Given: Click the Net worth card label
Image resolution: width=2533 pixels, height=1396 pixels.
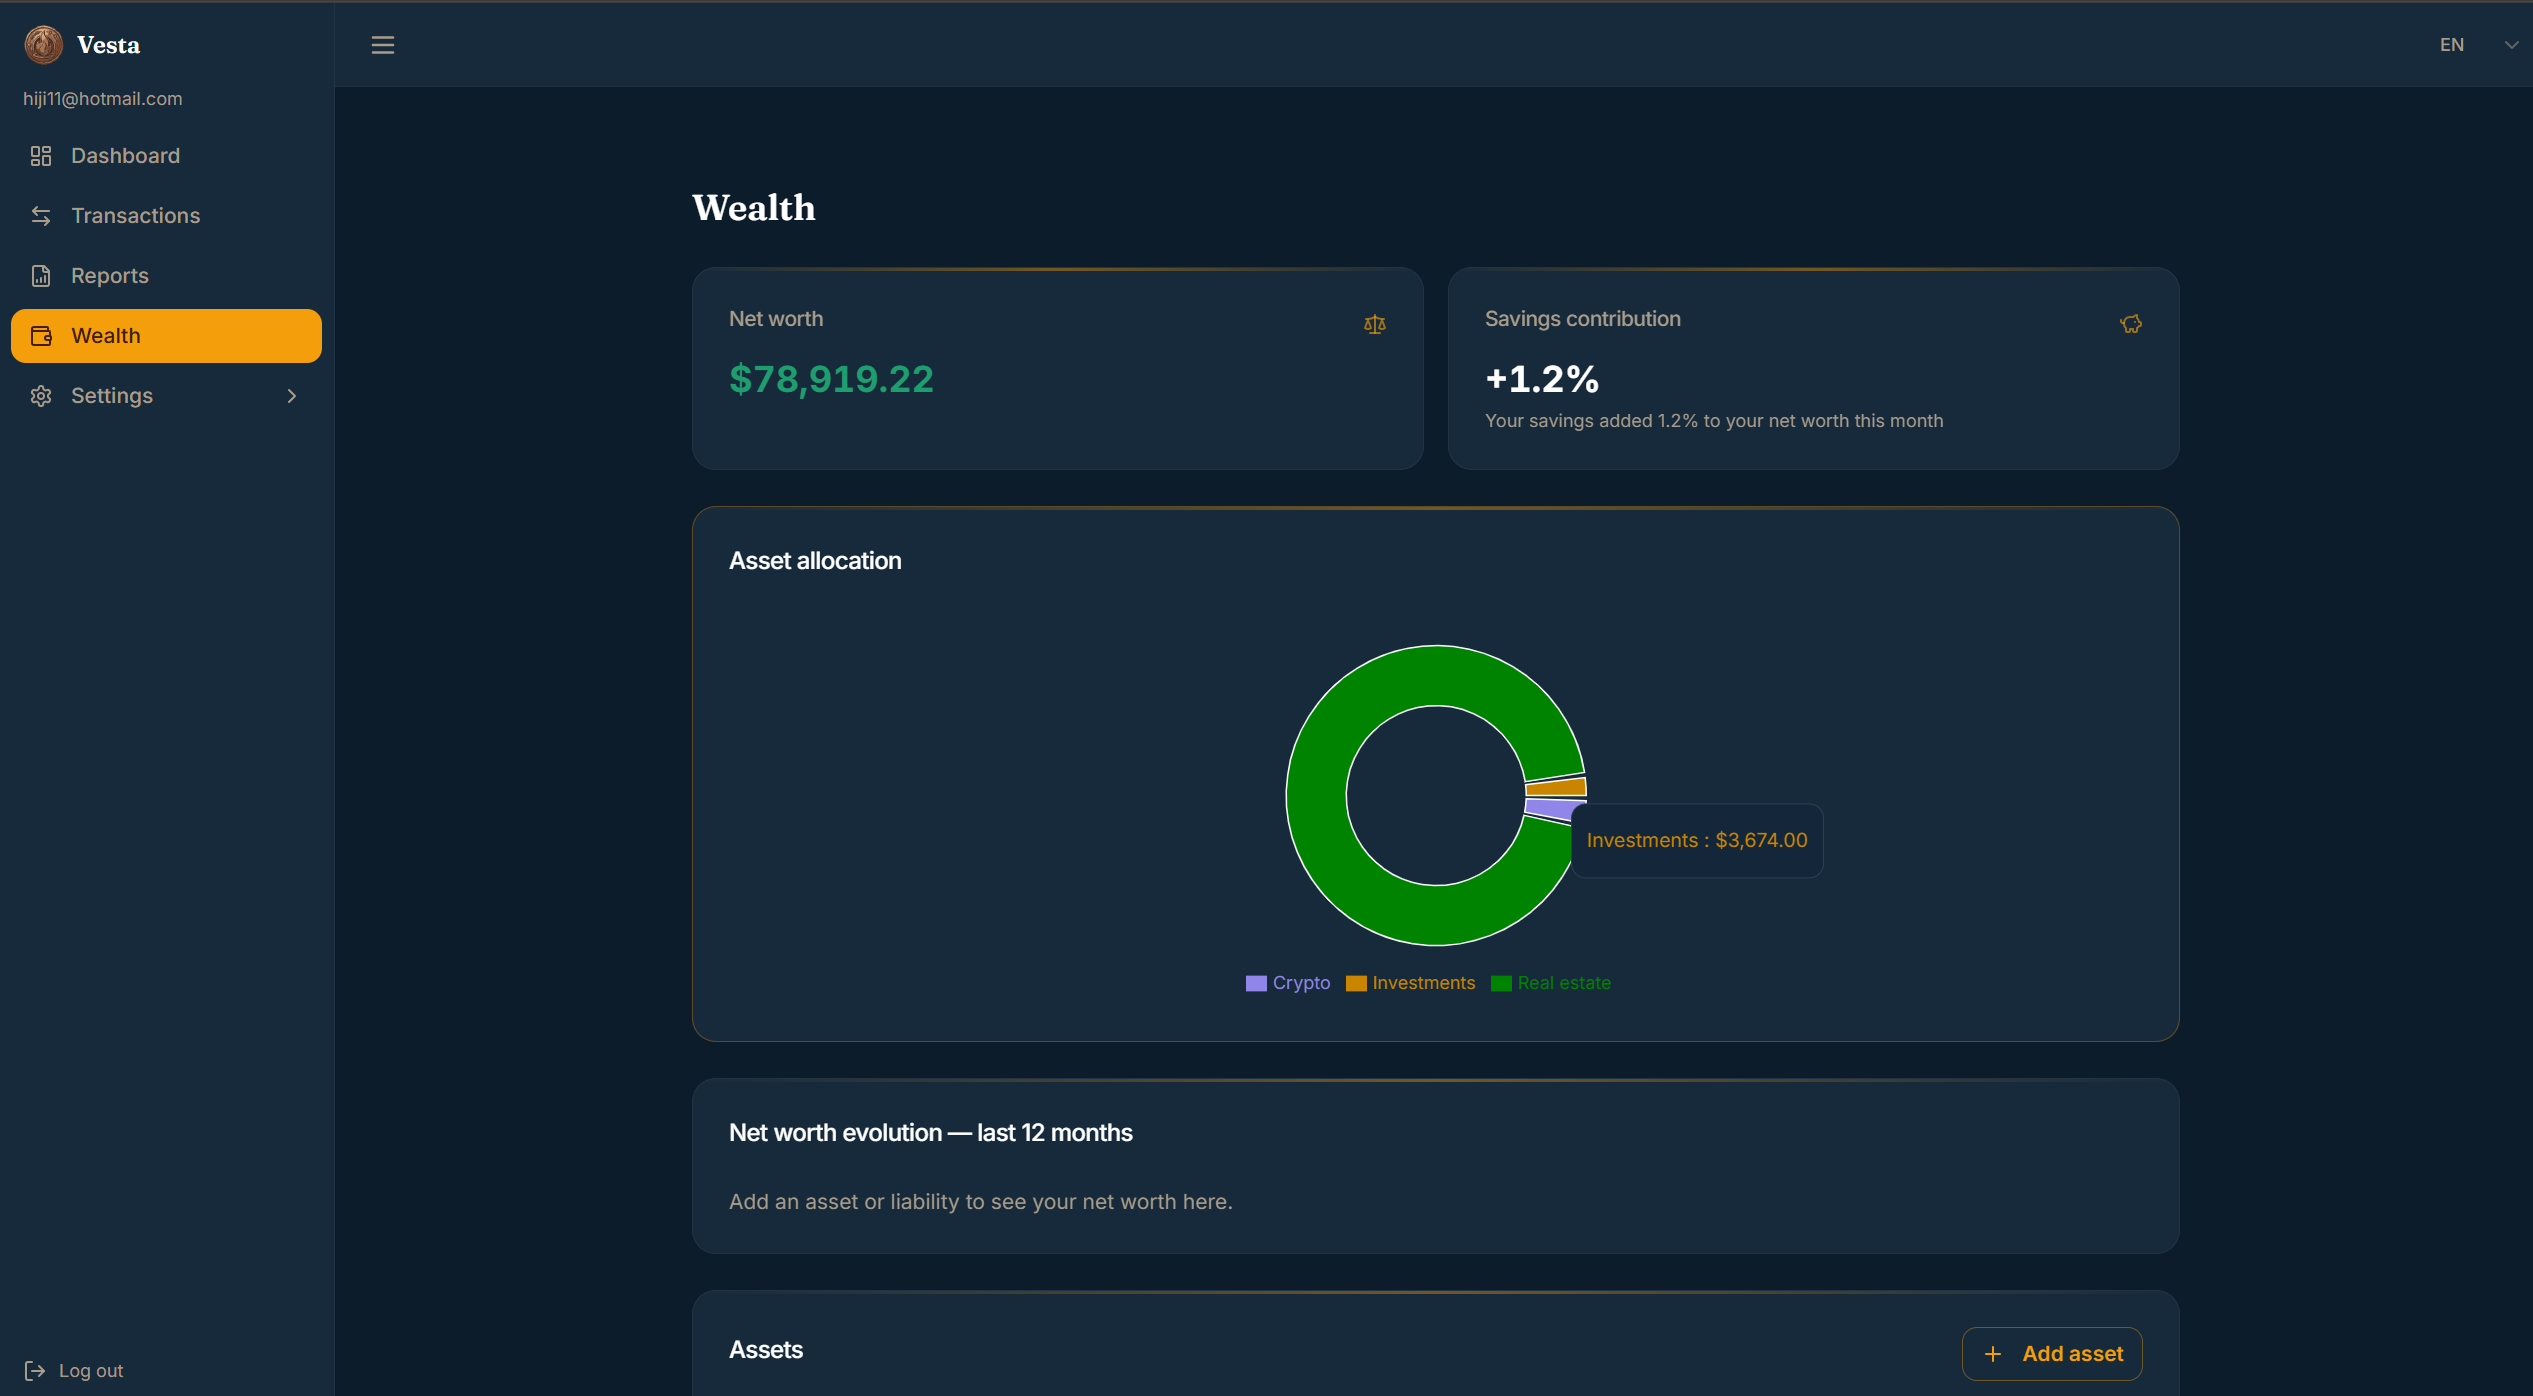Looking at the screenshot, I should [776, 319].
